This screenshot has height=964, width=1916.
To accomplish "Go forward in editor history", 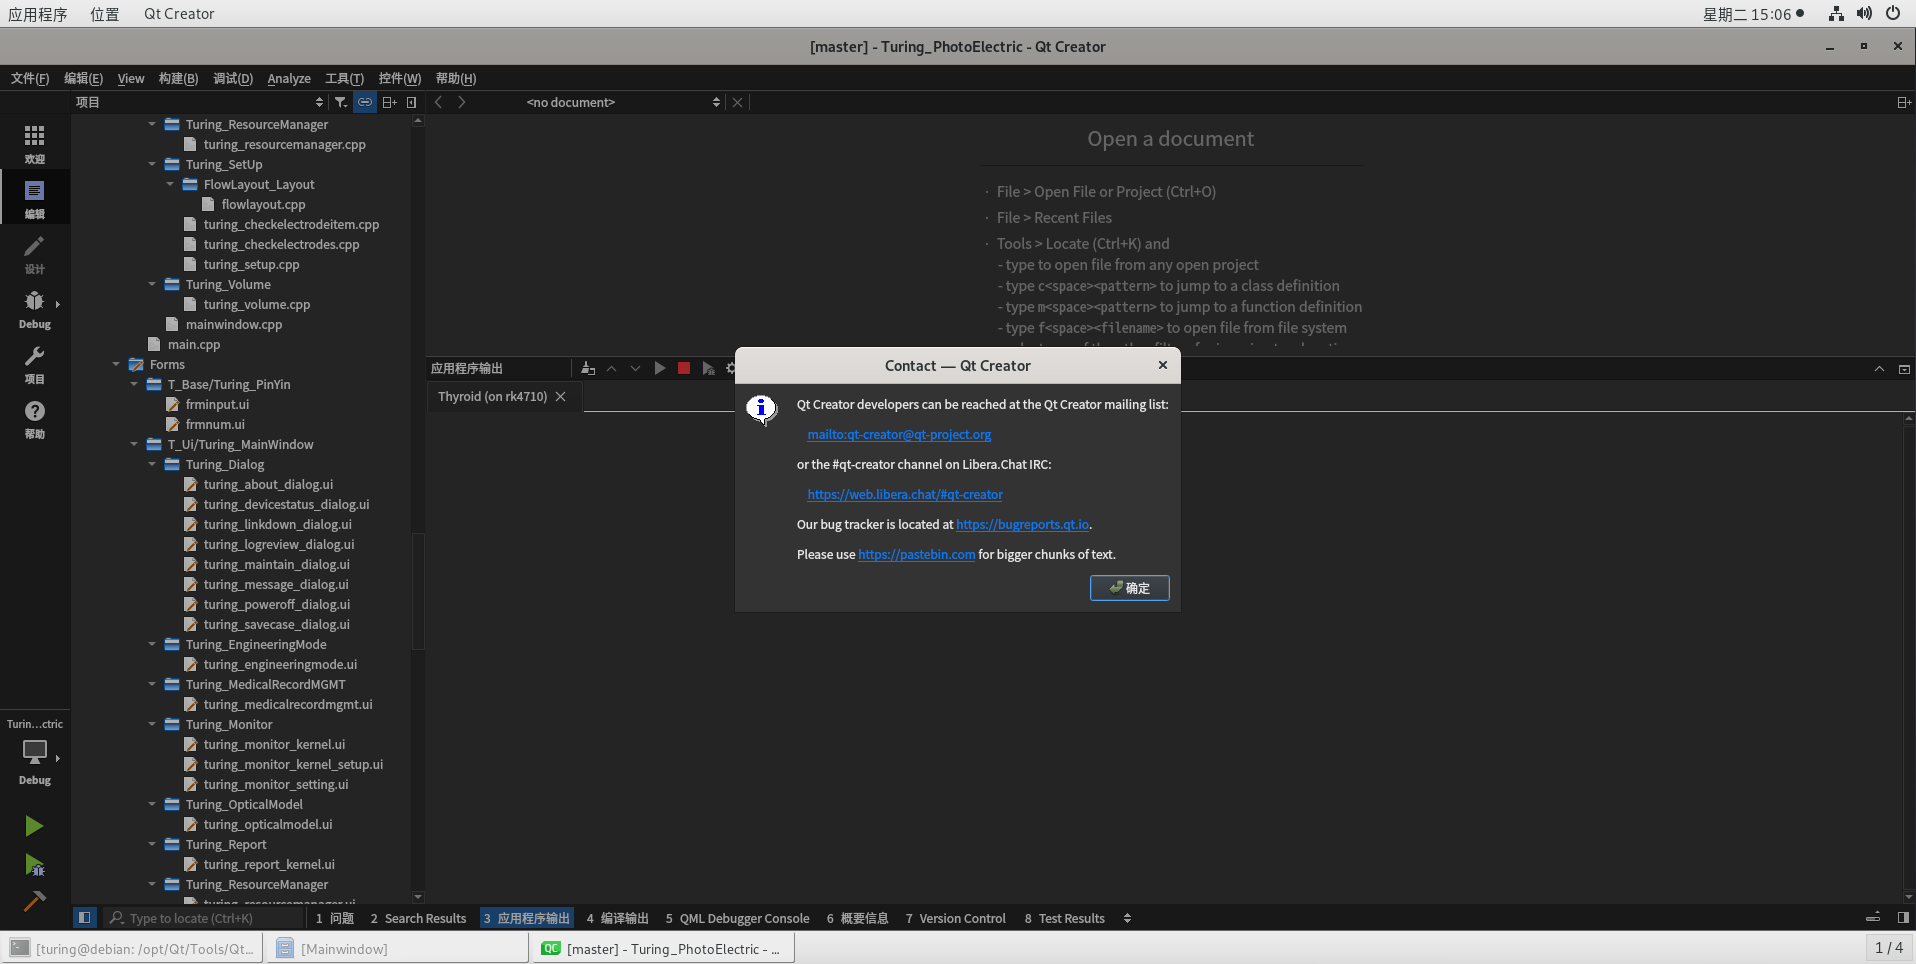I will tap(461, 102).
